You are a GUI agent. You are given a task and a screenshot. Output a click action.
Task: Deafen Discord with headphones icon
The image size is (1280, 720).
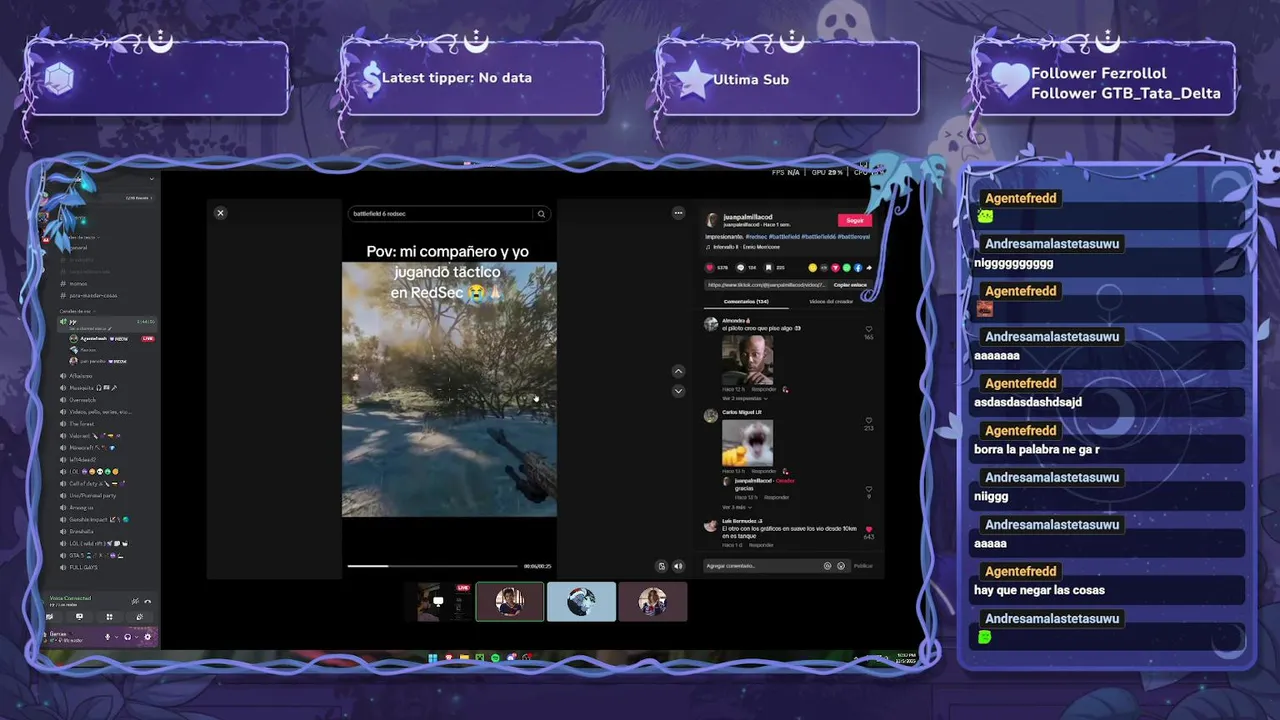(x=127, y=637)
